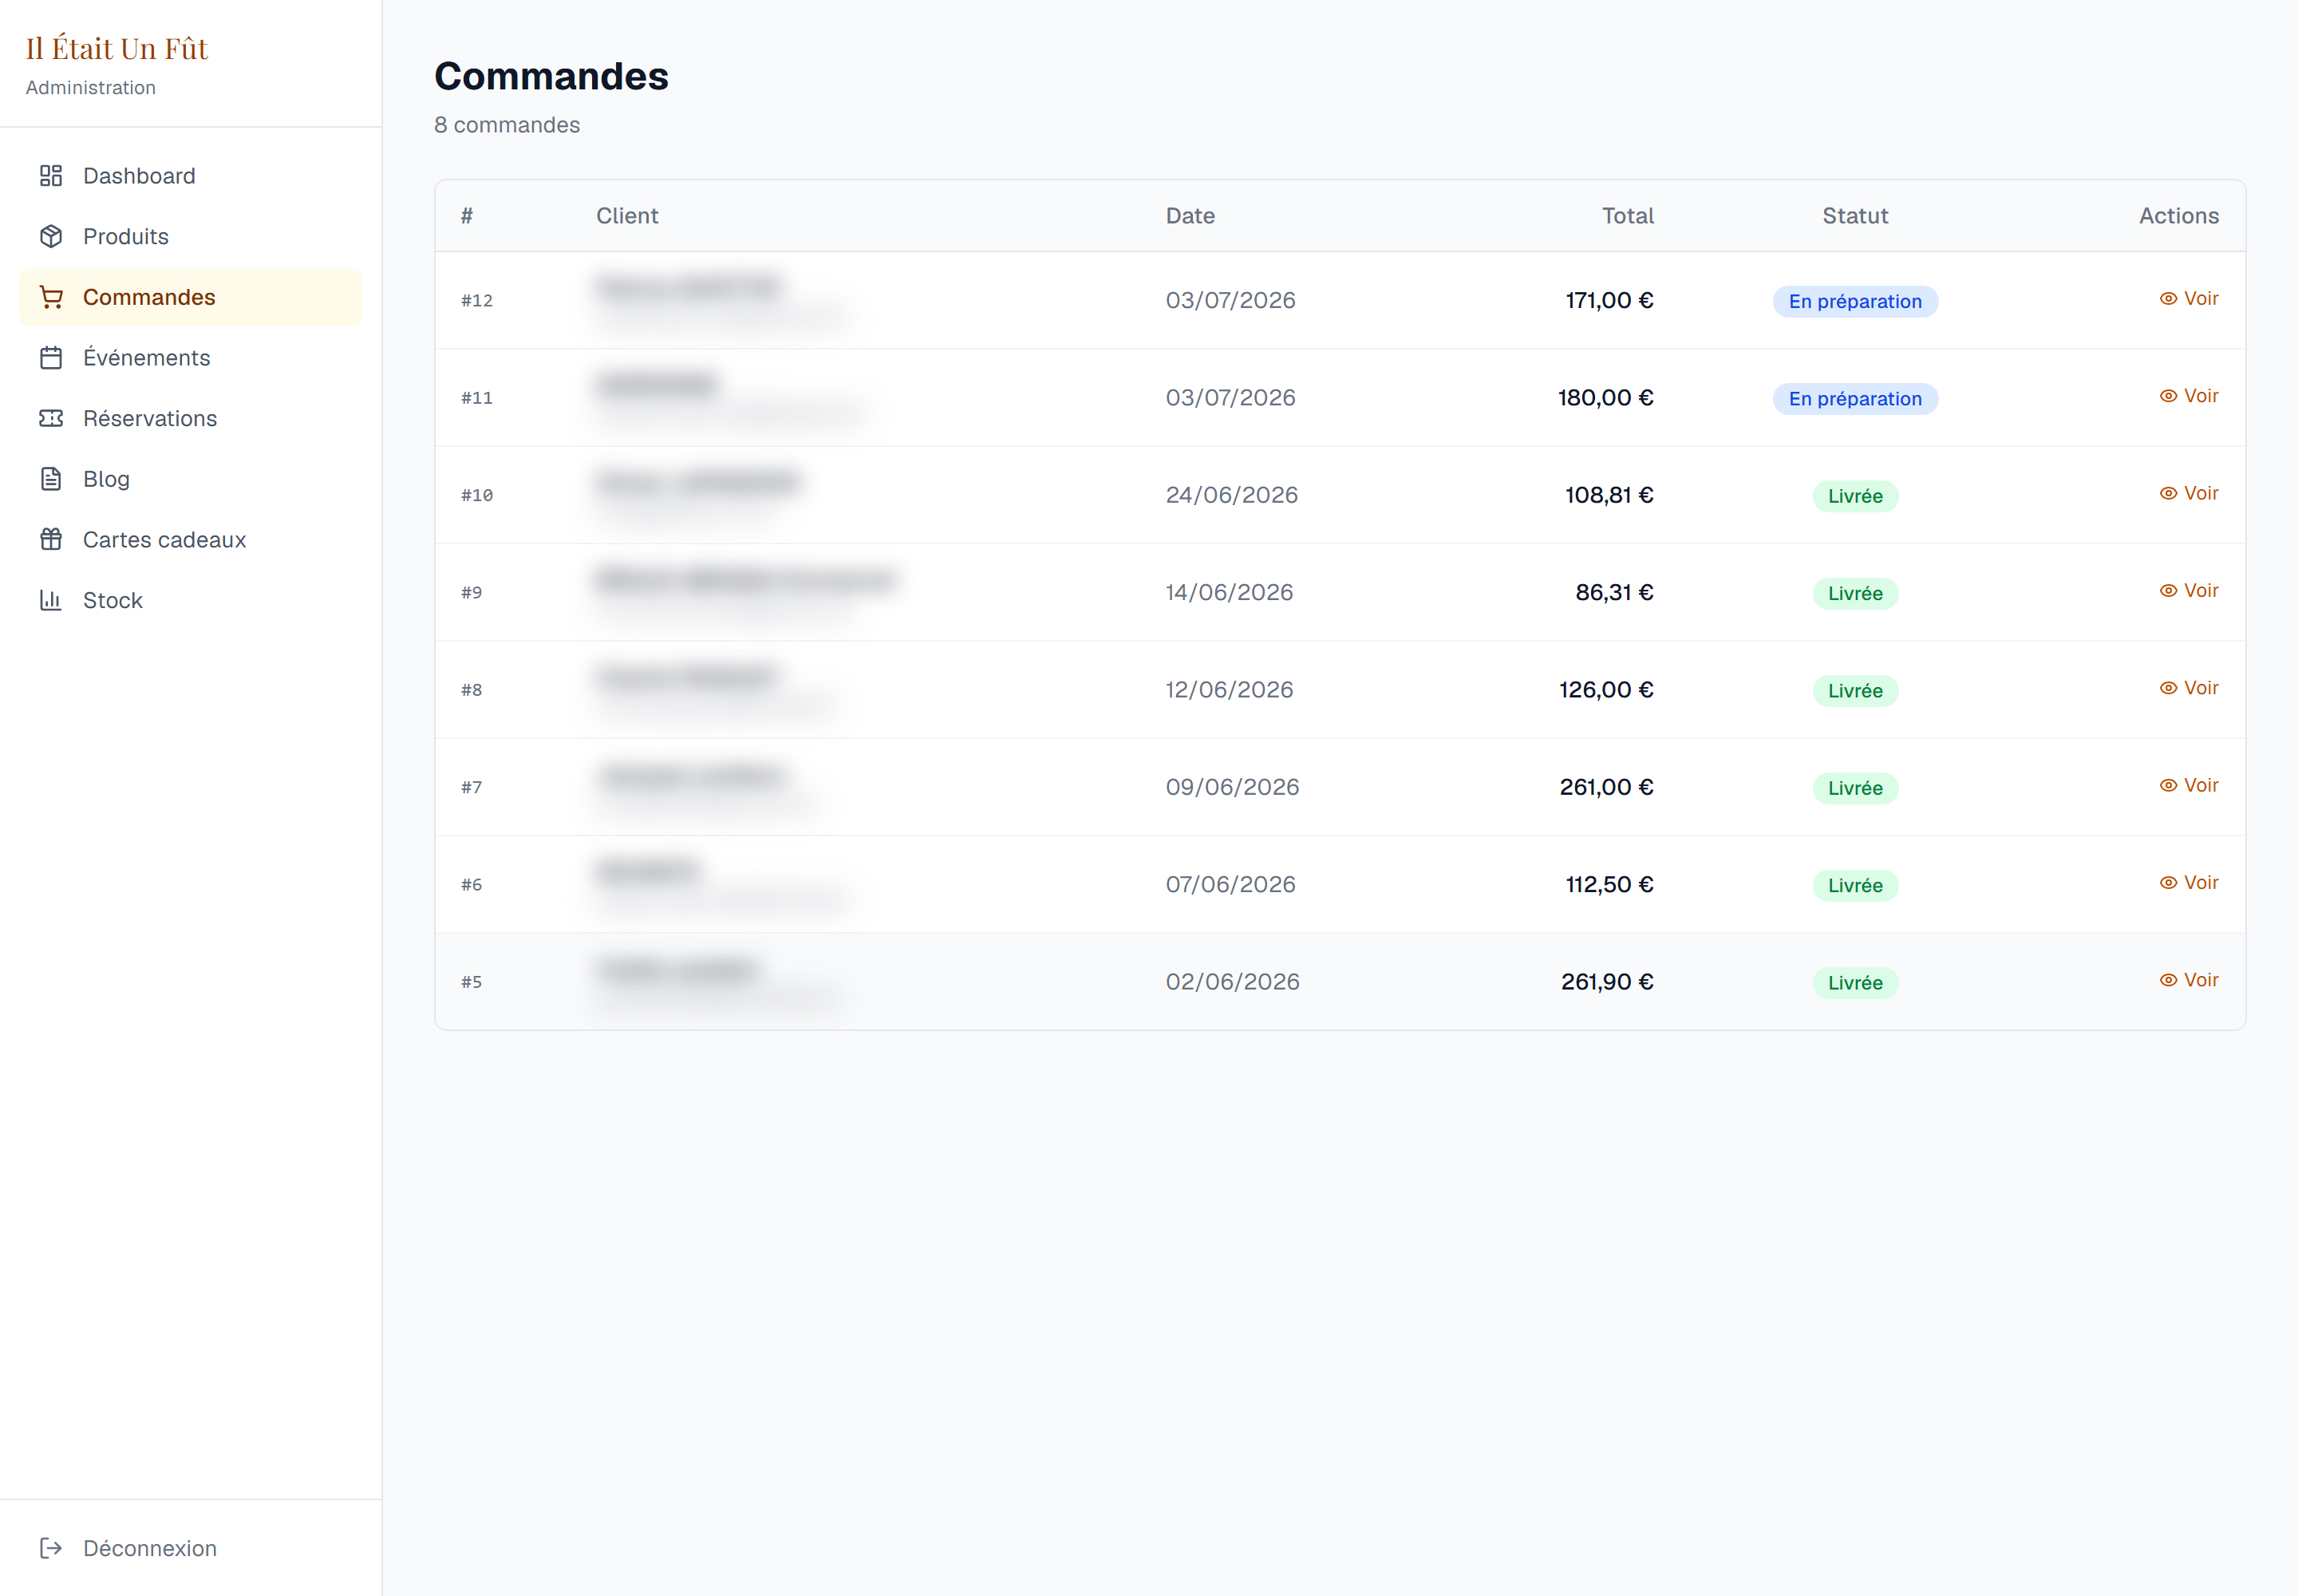Open order #6 Voir link
The height and width of the screenshot is (1596, 2298).
pos(2189,883)
